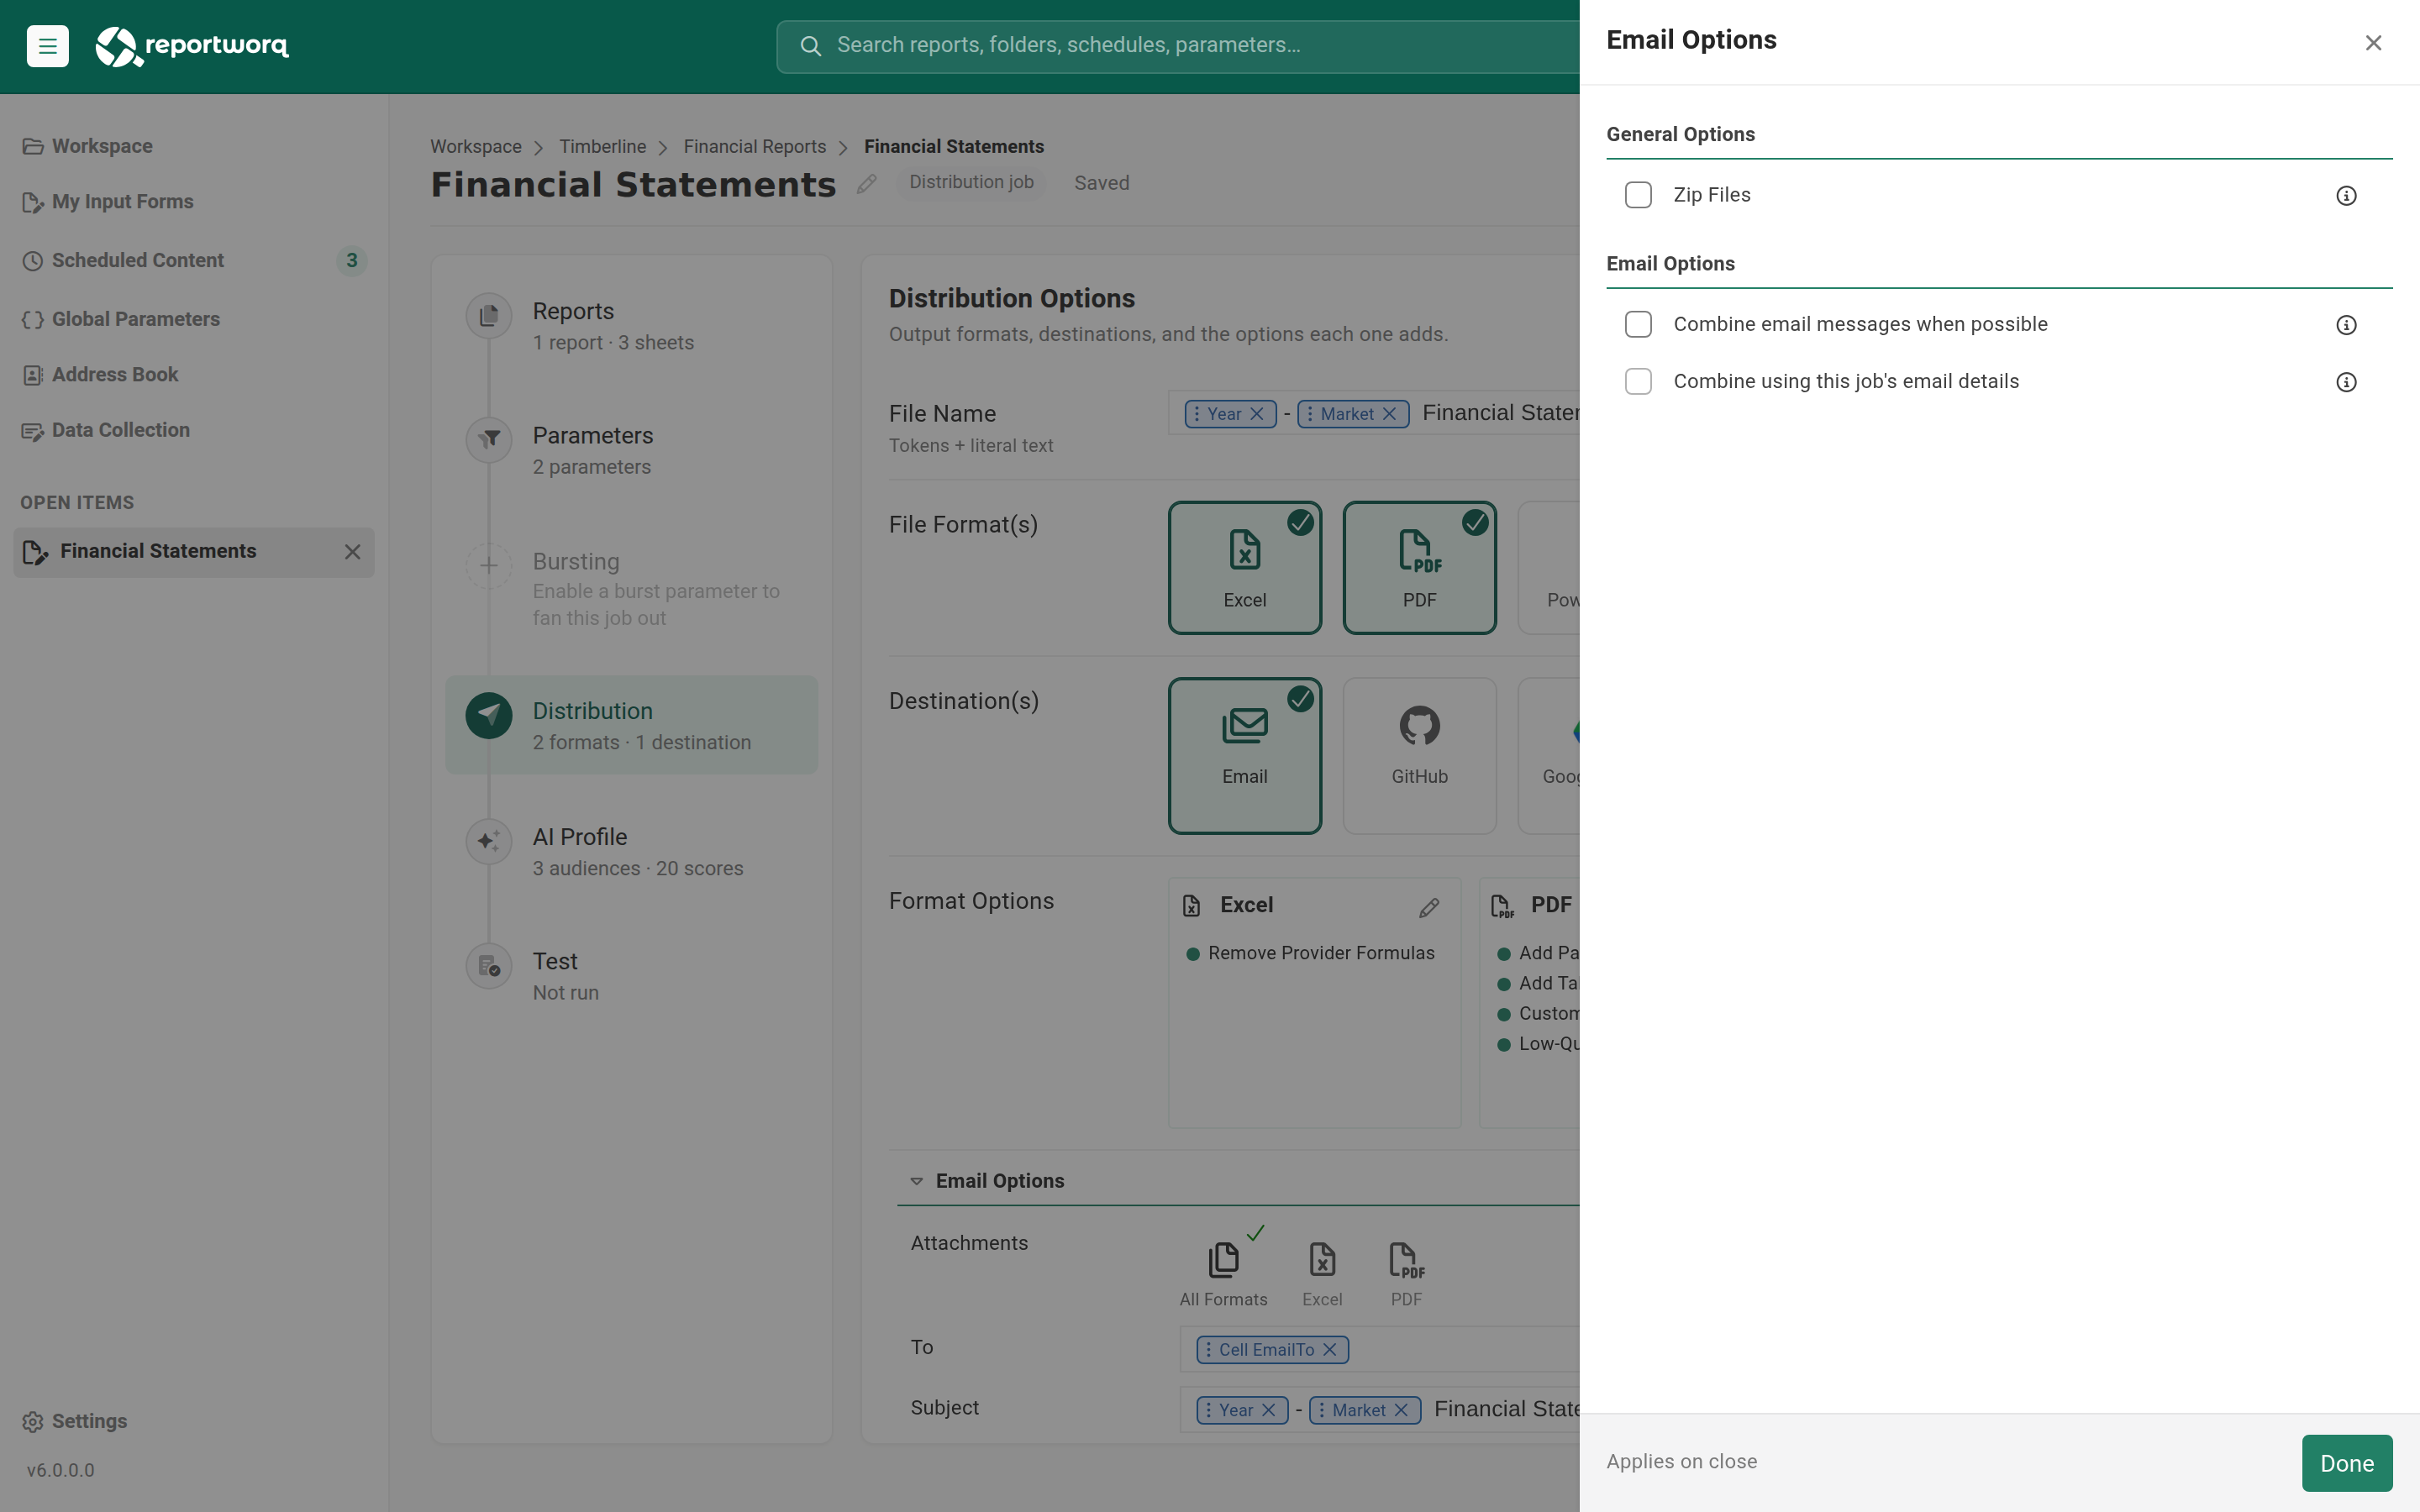Open the Reports step icon
The height and width of the screenshot is (1512, 2420).
pyautogui.click(x=489, y=316)
